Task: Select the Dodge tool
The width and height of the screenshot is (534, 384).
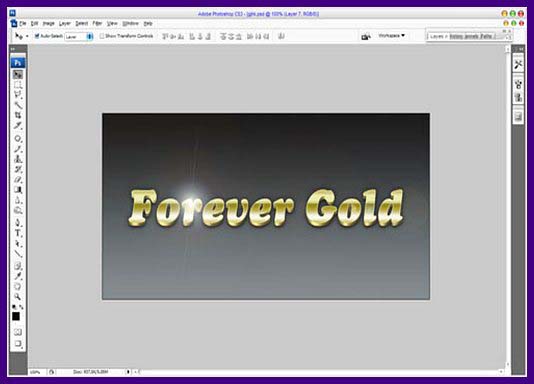Action: click(18, 211)
